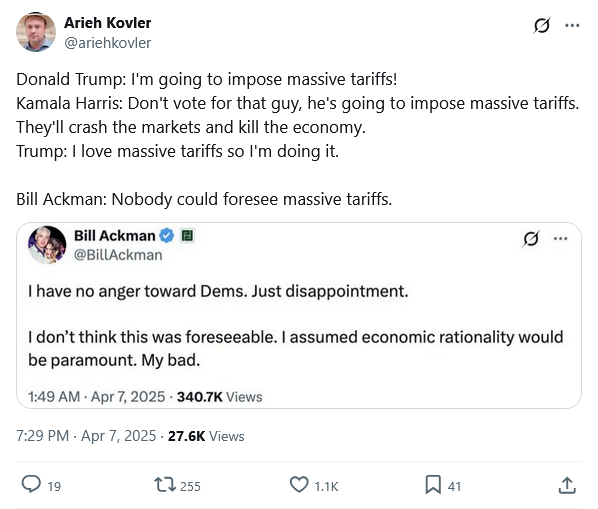598x509 pixels.
Task: Like the tweet with the heart icon
Action: tap(299, 485)
